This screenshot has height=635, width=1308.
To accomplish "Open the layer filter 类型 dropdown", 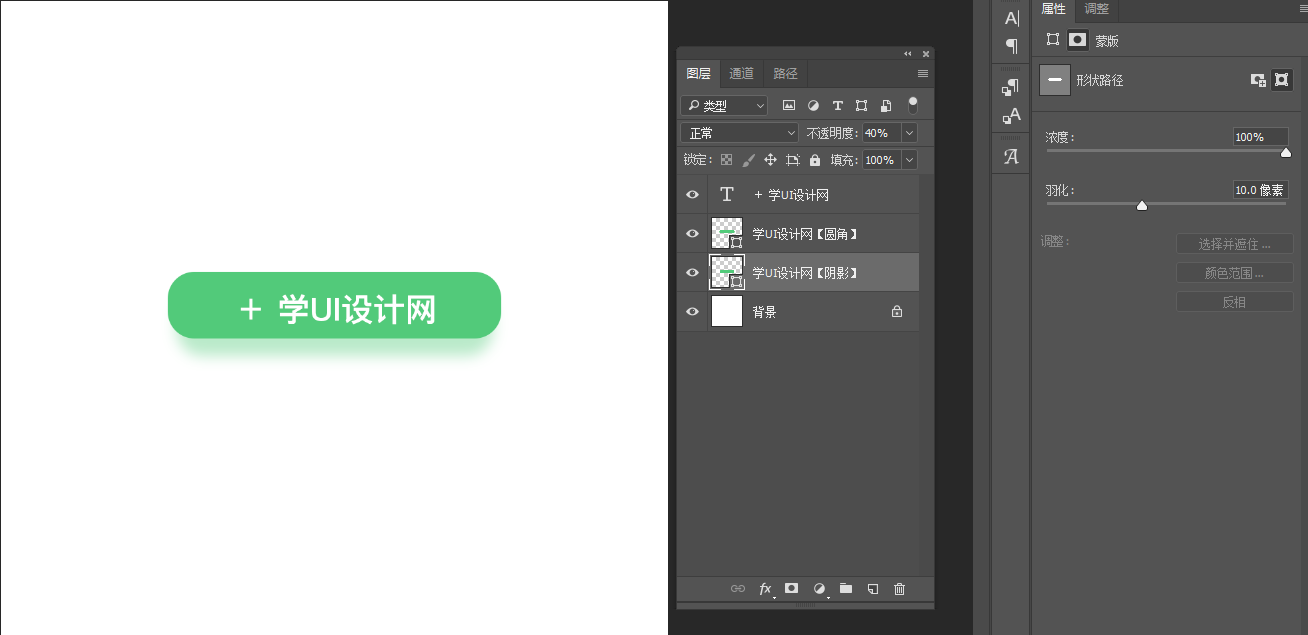I will click(724, 105).
